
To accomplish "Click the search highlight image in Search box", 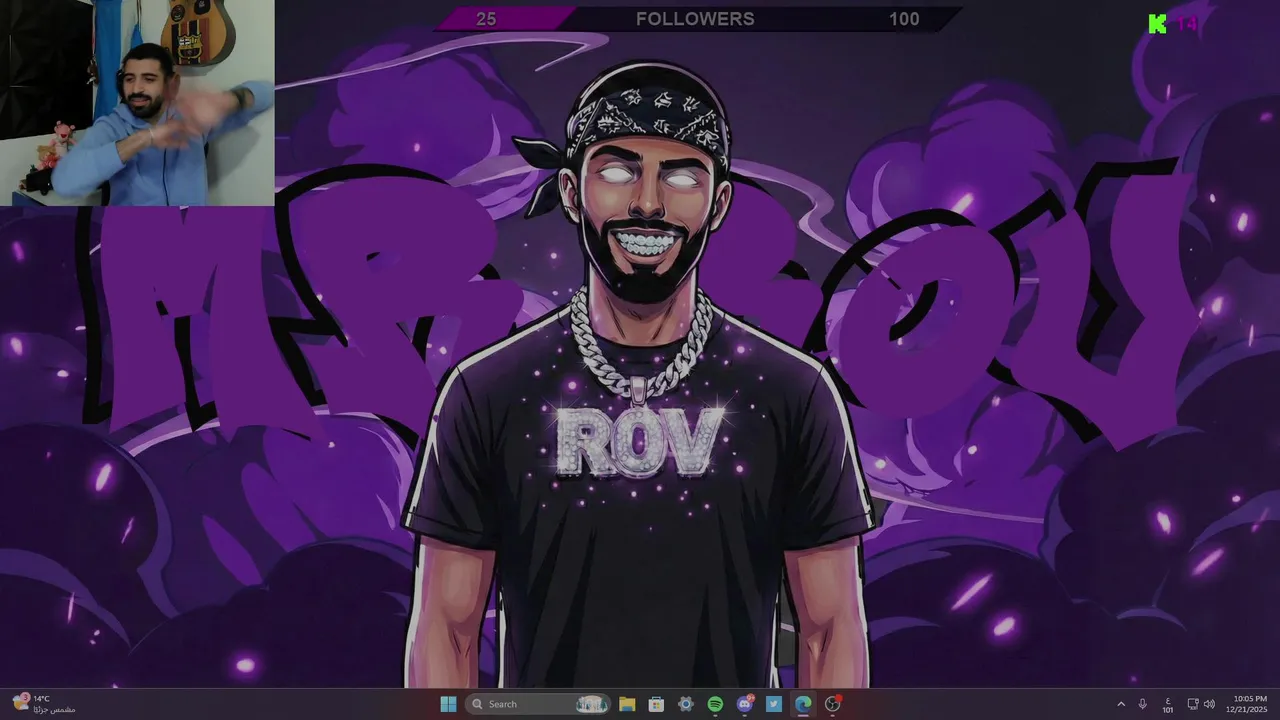I will [591, 704].
